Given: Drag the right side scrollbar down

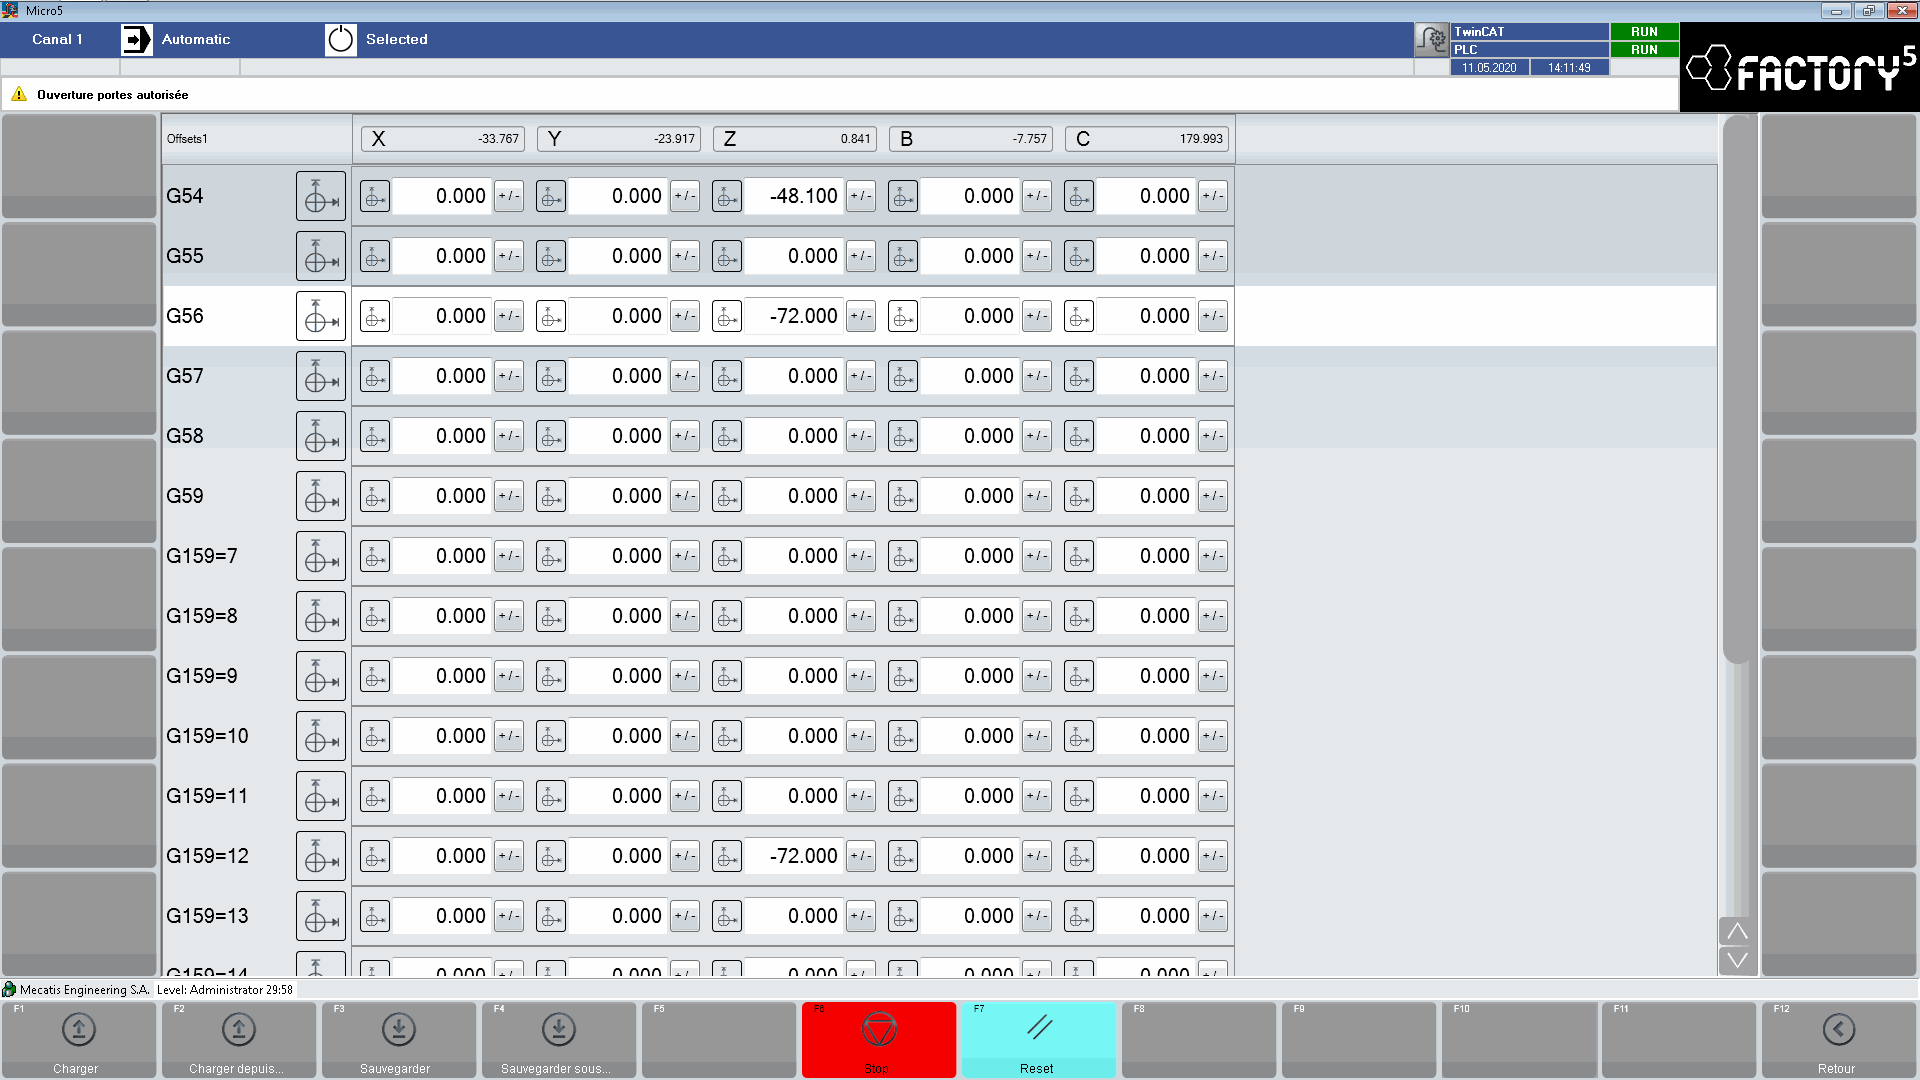Looking at the screenshot, I should (1737, 963).
